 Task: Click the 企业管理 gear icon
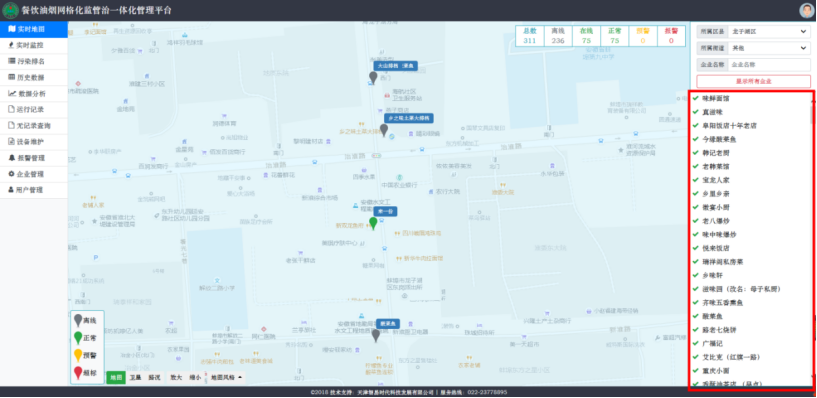point(11,174)
